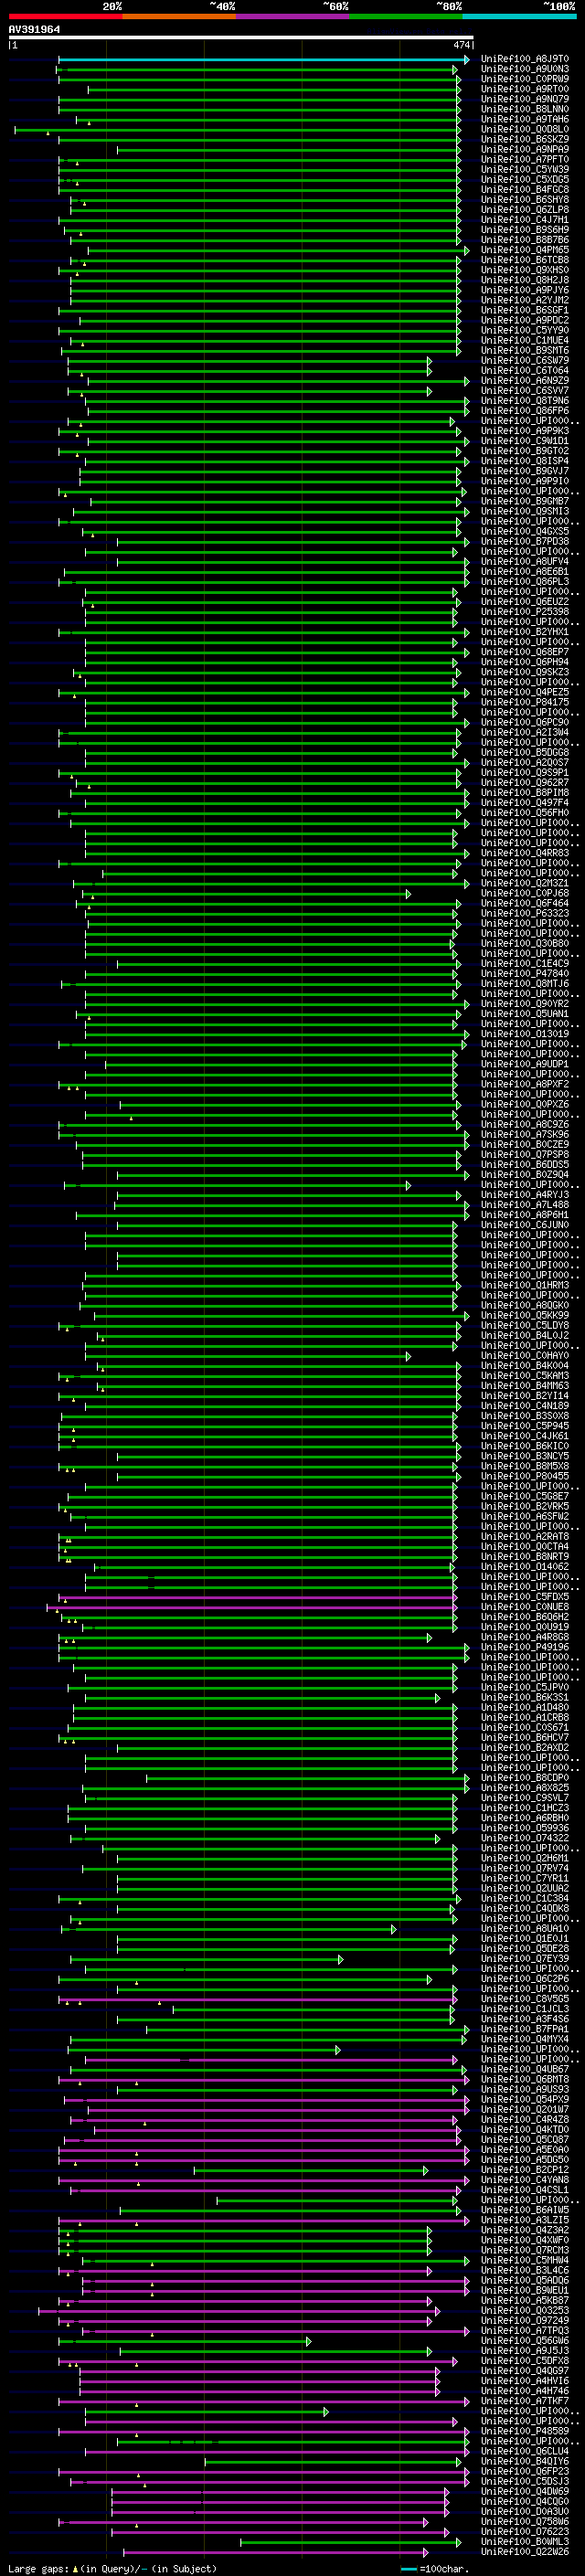Click the white query sequence bar
The width and height of the screenshot is (585, 2576).
241,38
